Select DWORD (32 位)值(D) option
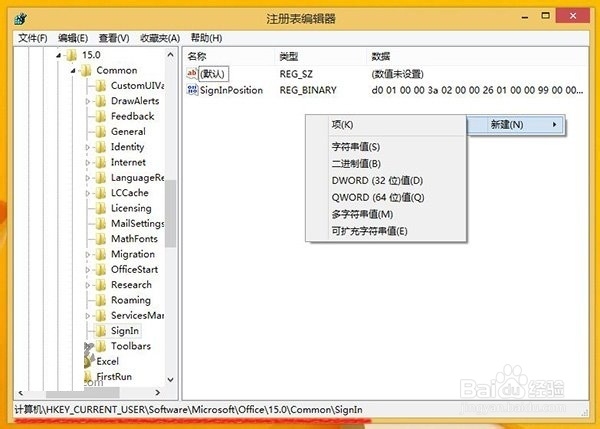This screenshot has width=600, height=429. click(386, 181)
